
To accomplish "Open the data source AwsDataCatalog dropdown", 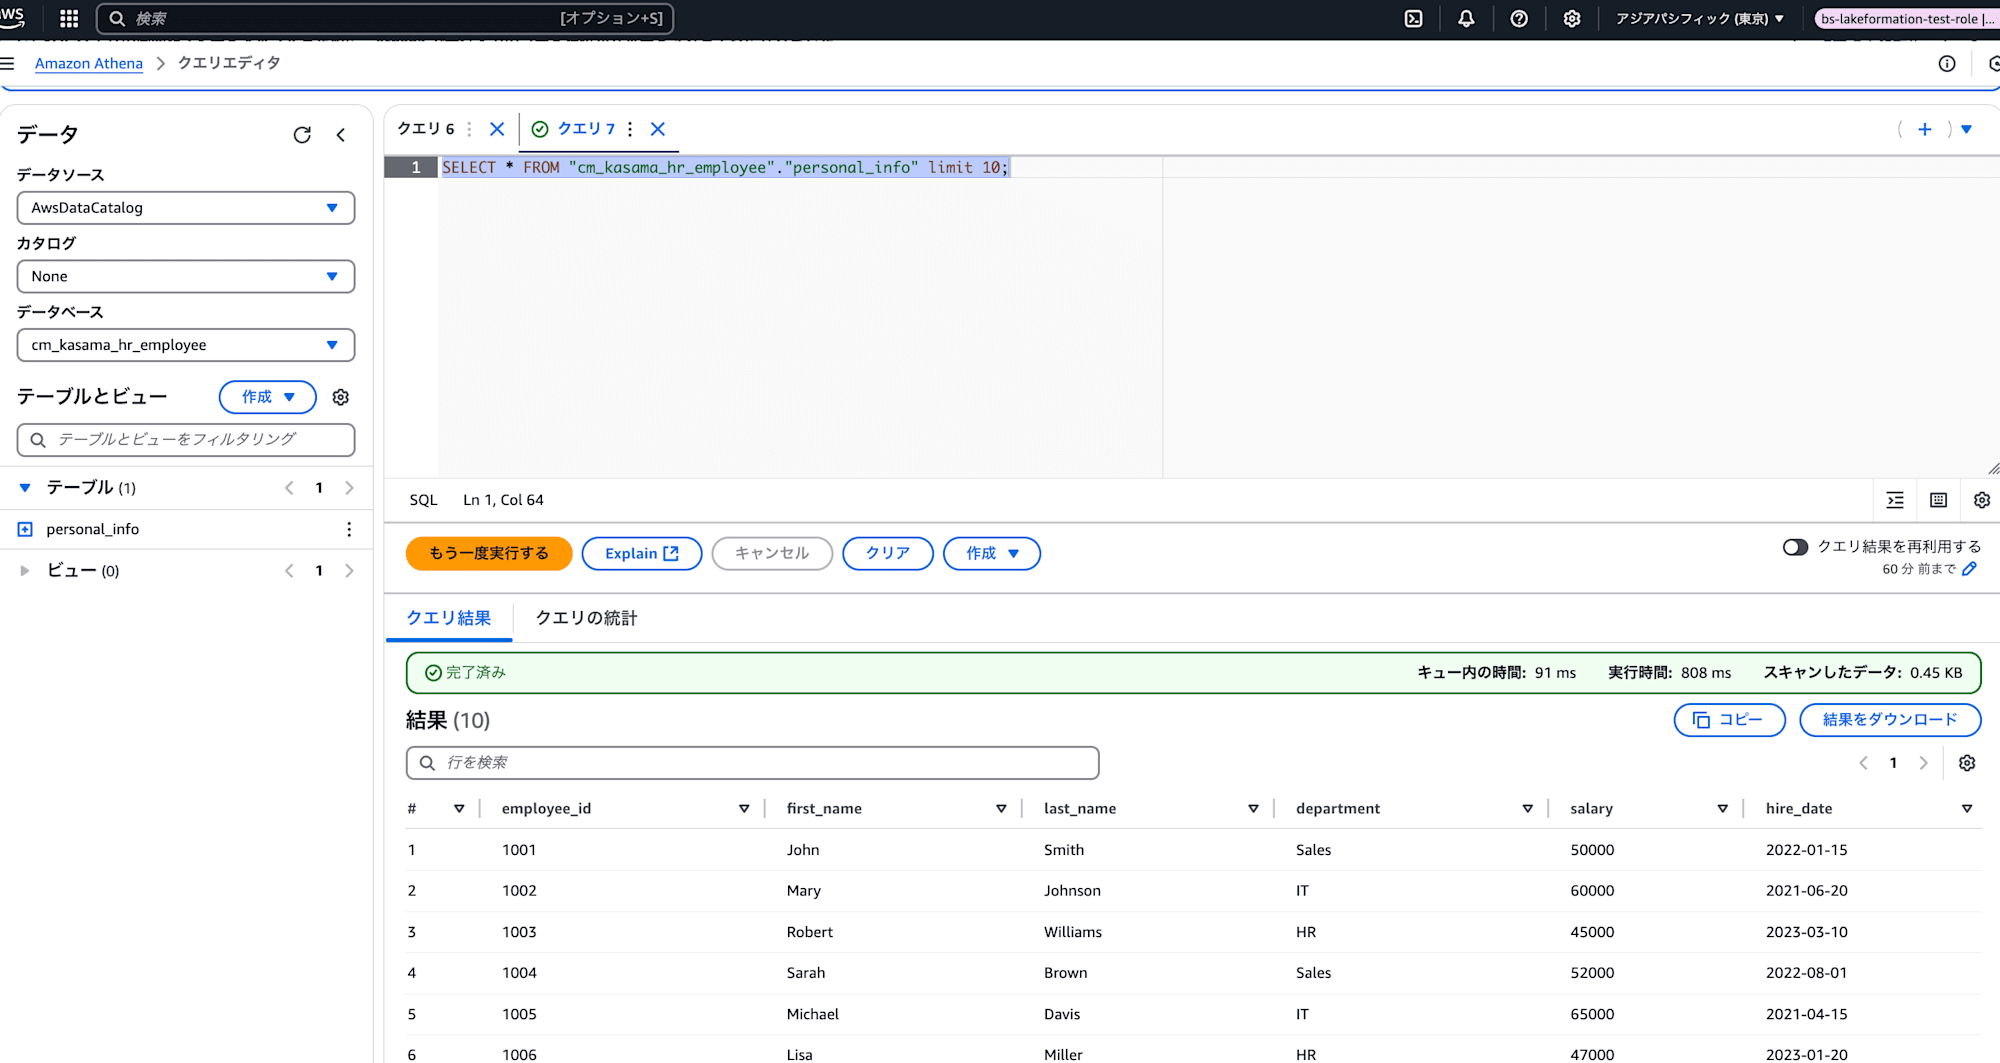I will coord(186,208).
